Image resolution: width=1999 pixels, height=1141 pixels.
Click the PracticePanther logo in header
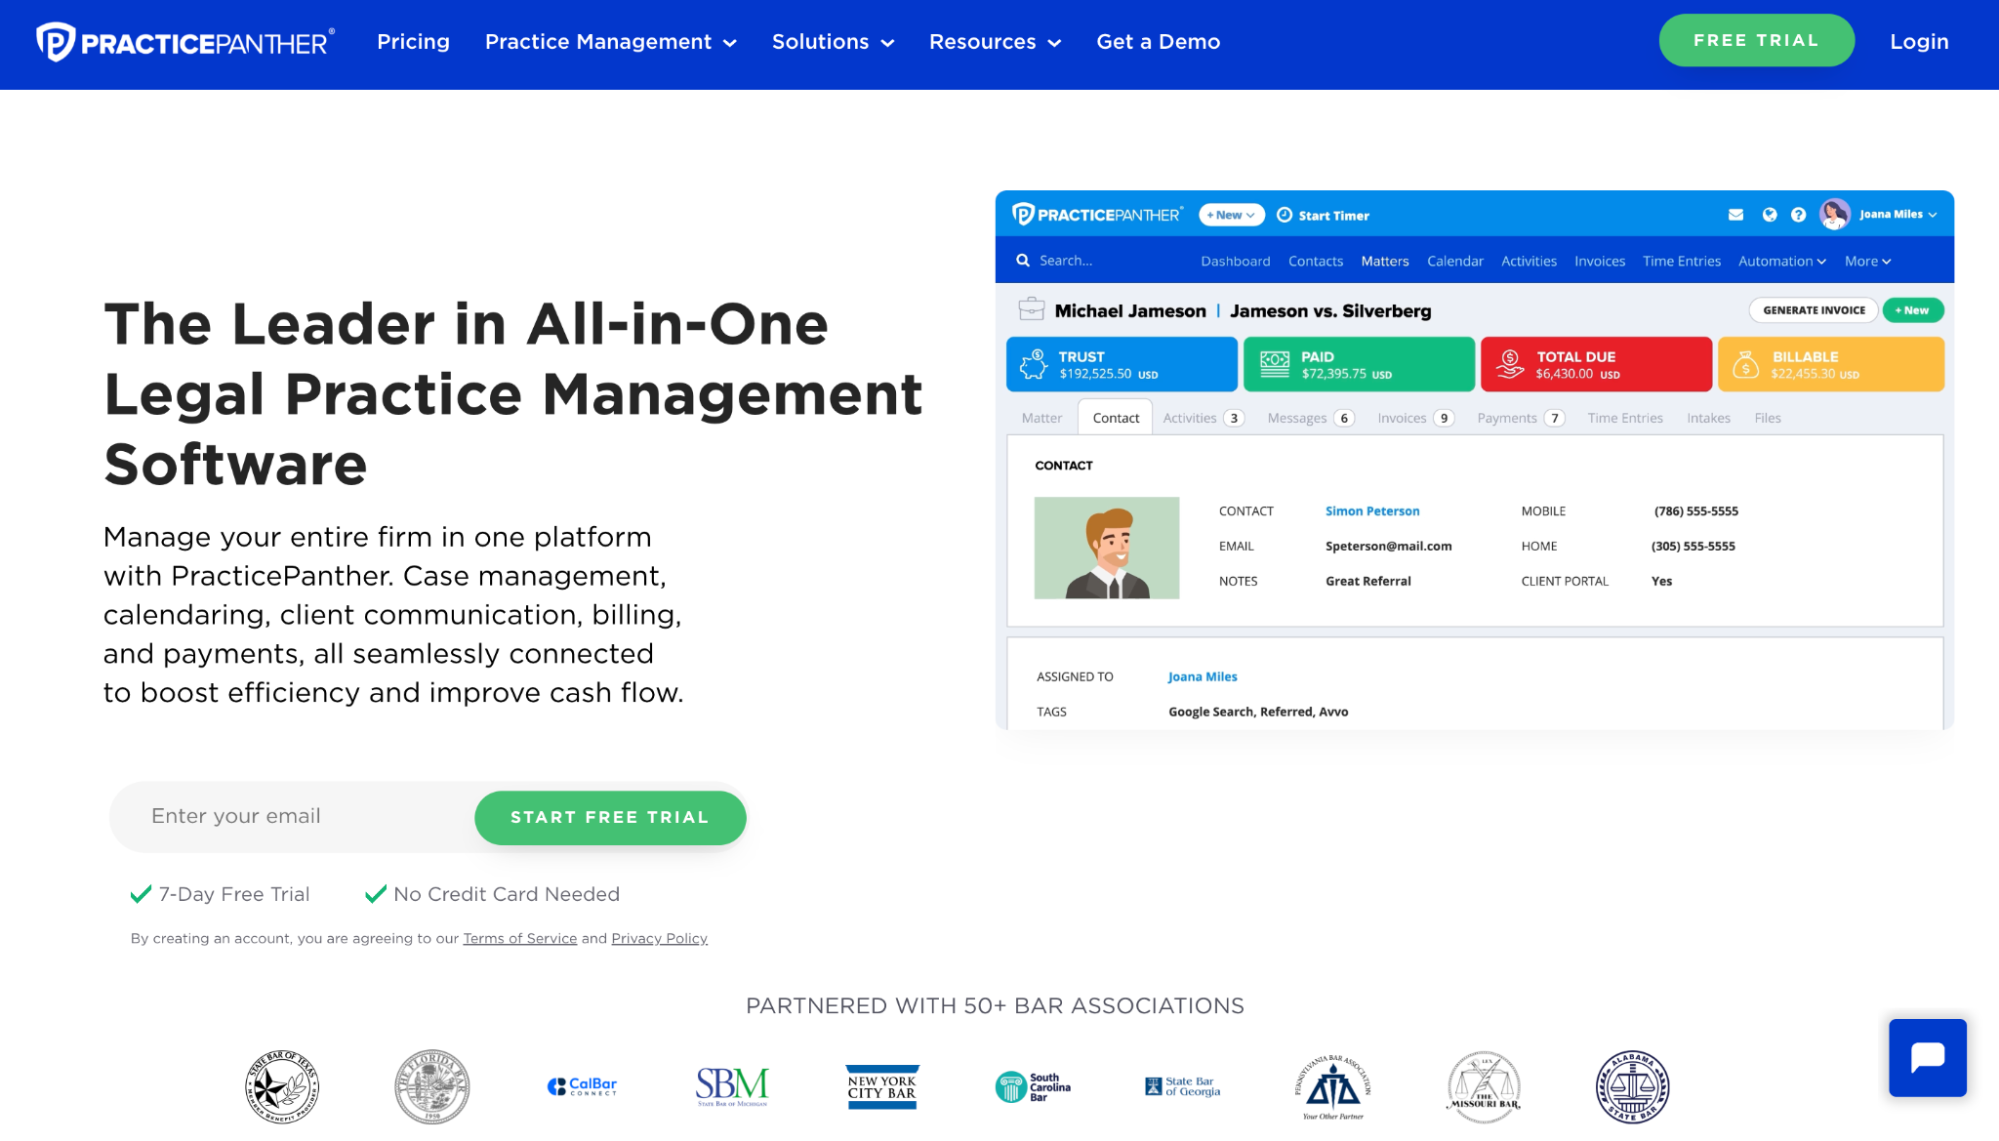coord(185,42)
